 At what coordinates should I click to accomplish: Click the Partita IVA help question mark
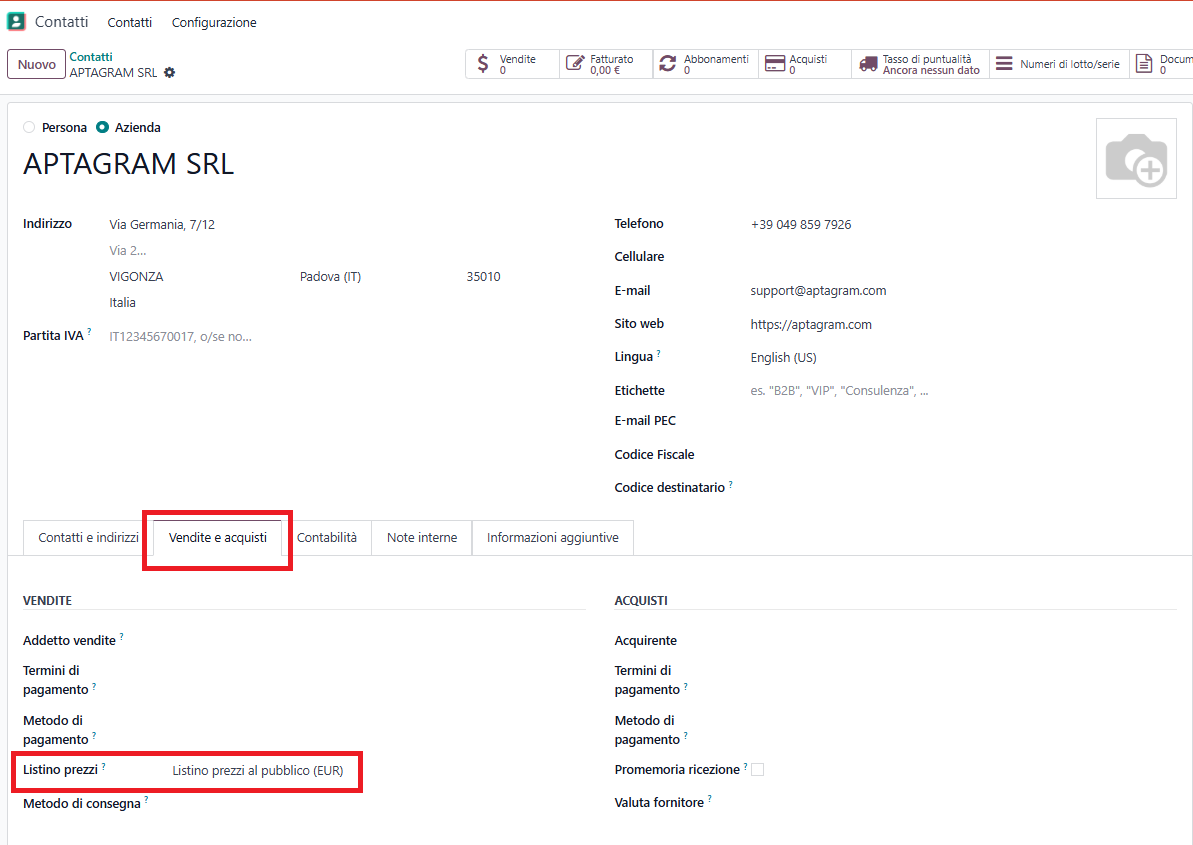click(89, 331)
